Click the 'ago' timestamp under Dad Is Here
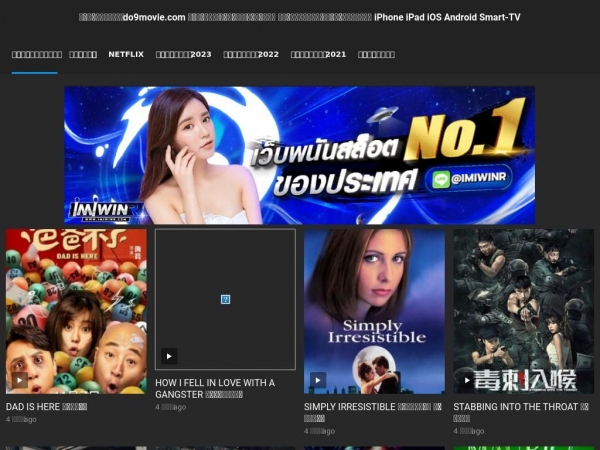This screenshot has width=600, height=450. point(21,419)
